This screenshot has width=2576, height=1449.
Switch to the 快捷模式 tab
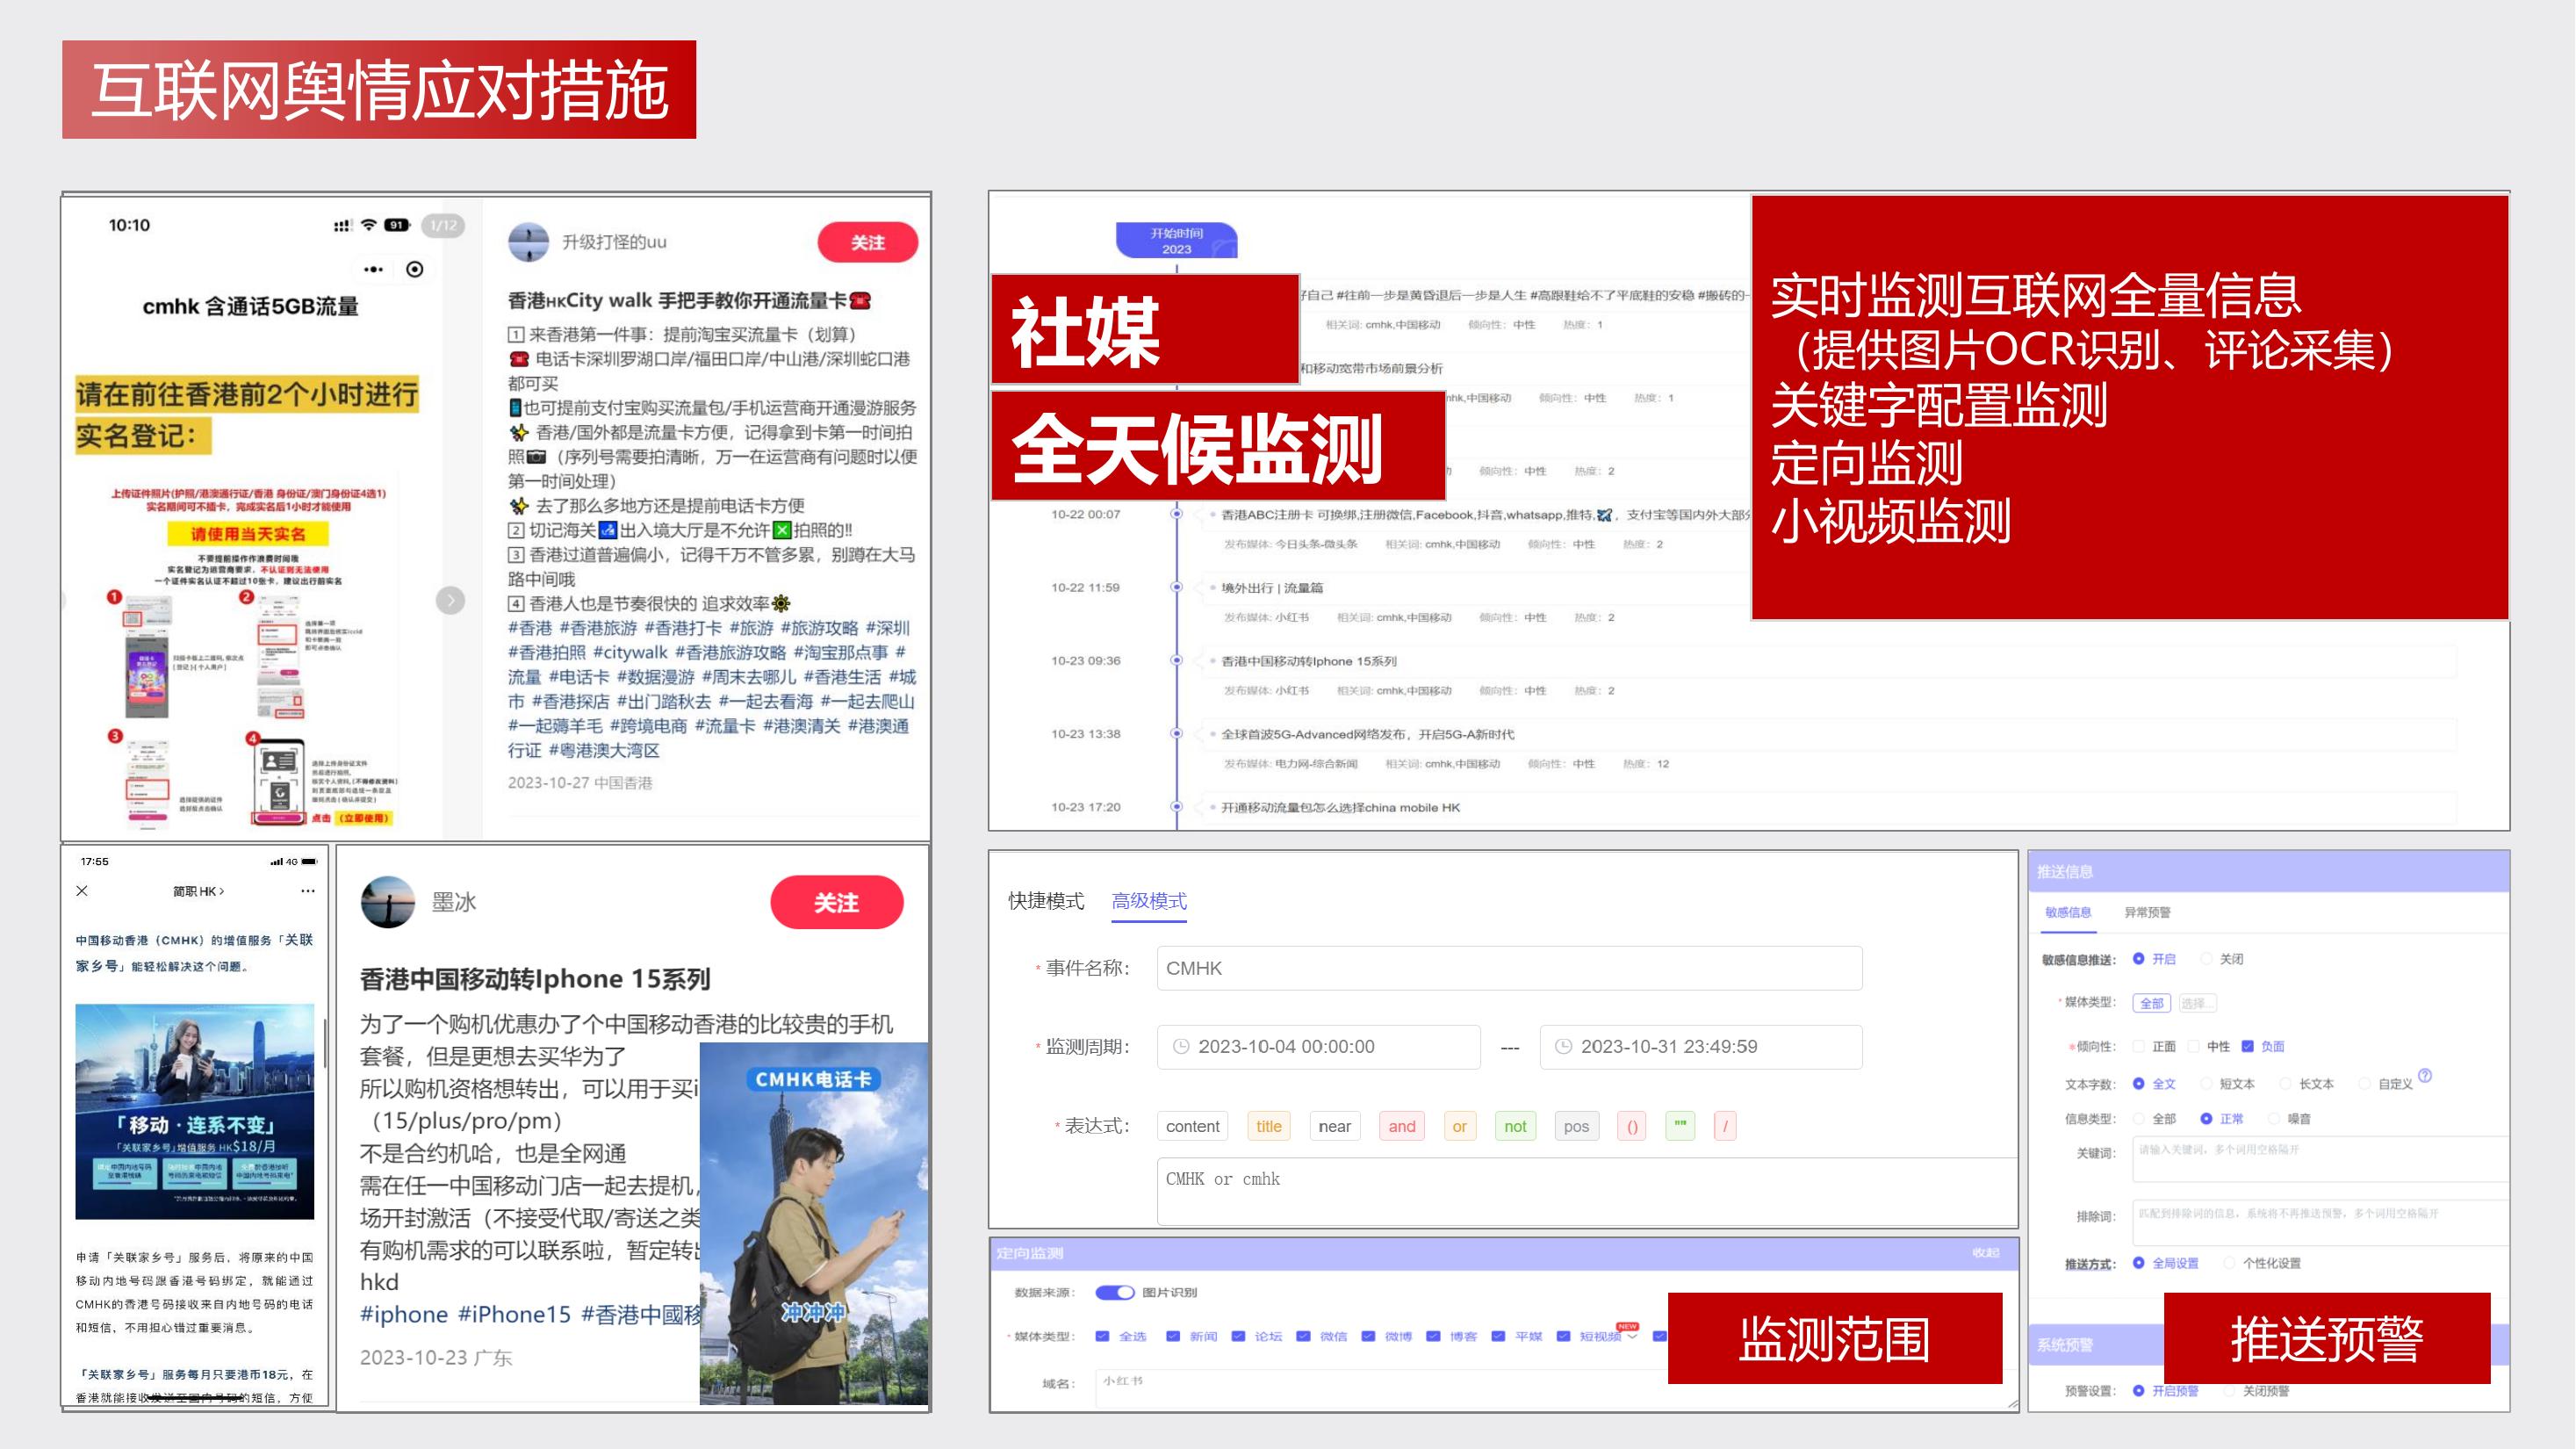1046,901
